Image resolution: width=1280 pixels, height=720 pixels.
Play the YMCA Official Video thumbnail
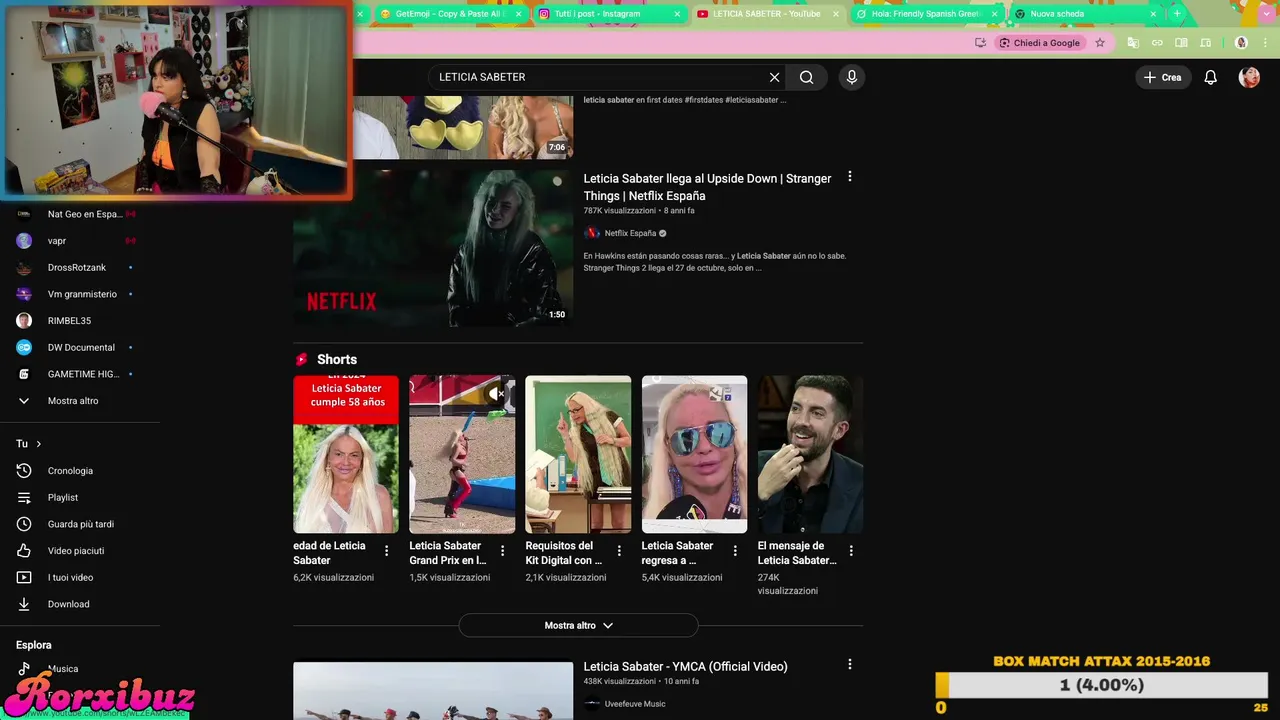click(x=433, y=691)
